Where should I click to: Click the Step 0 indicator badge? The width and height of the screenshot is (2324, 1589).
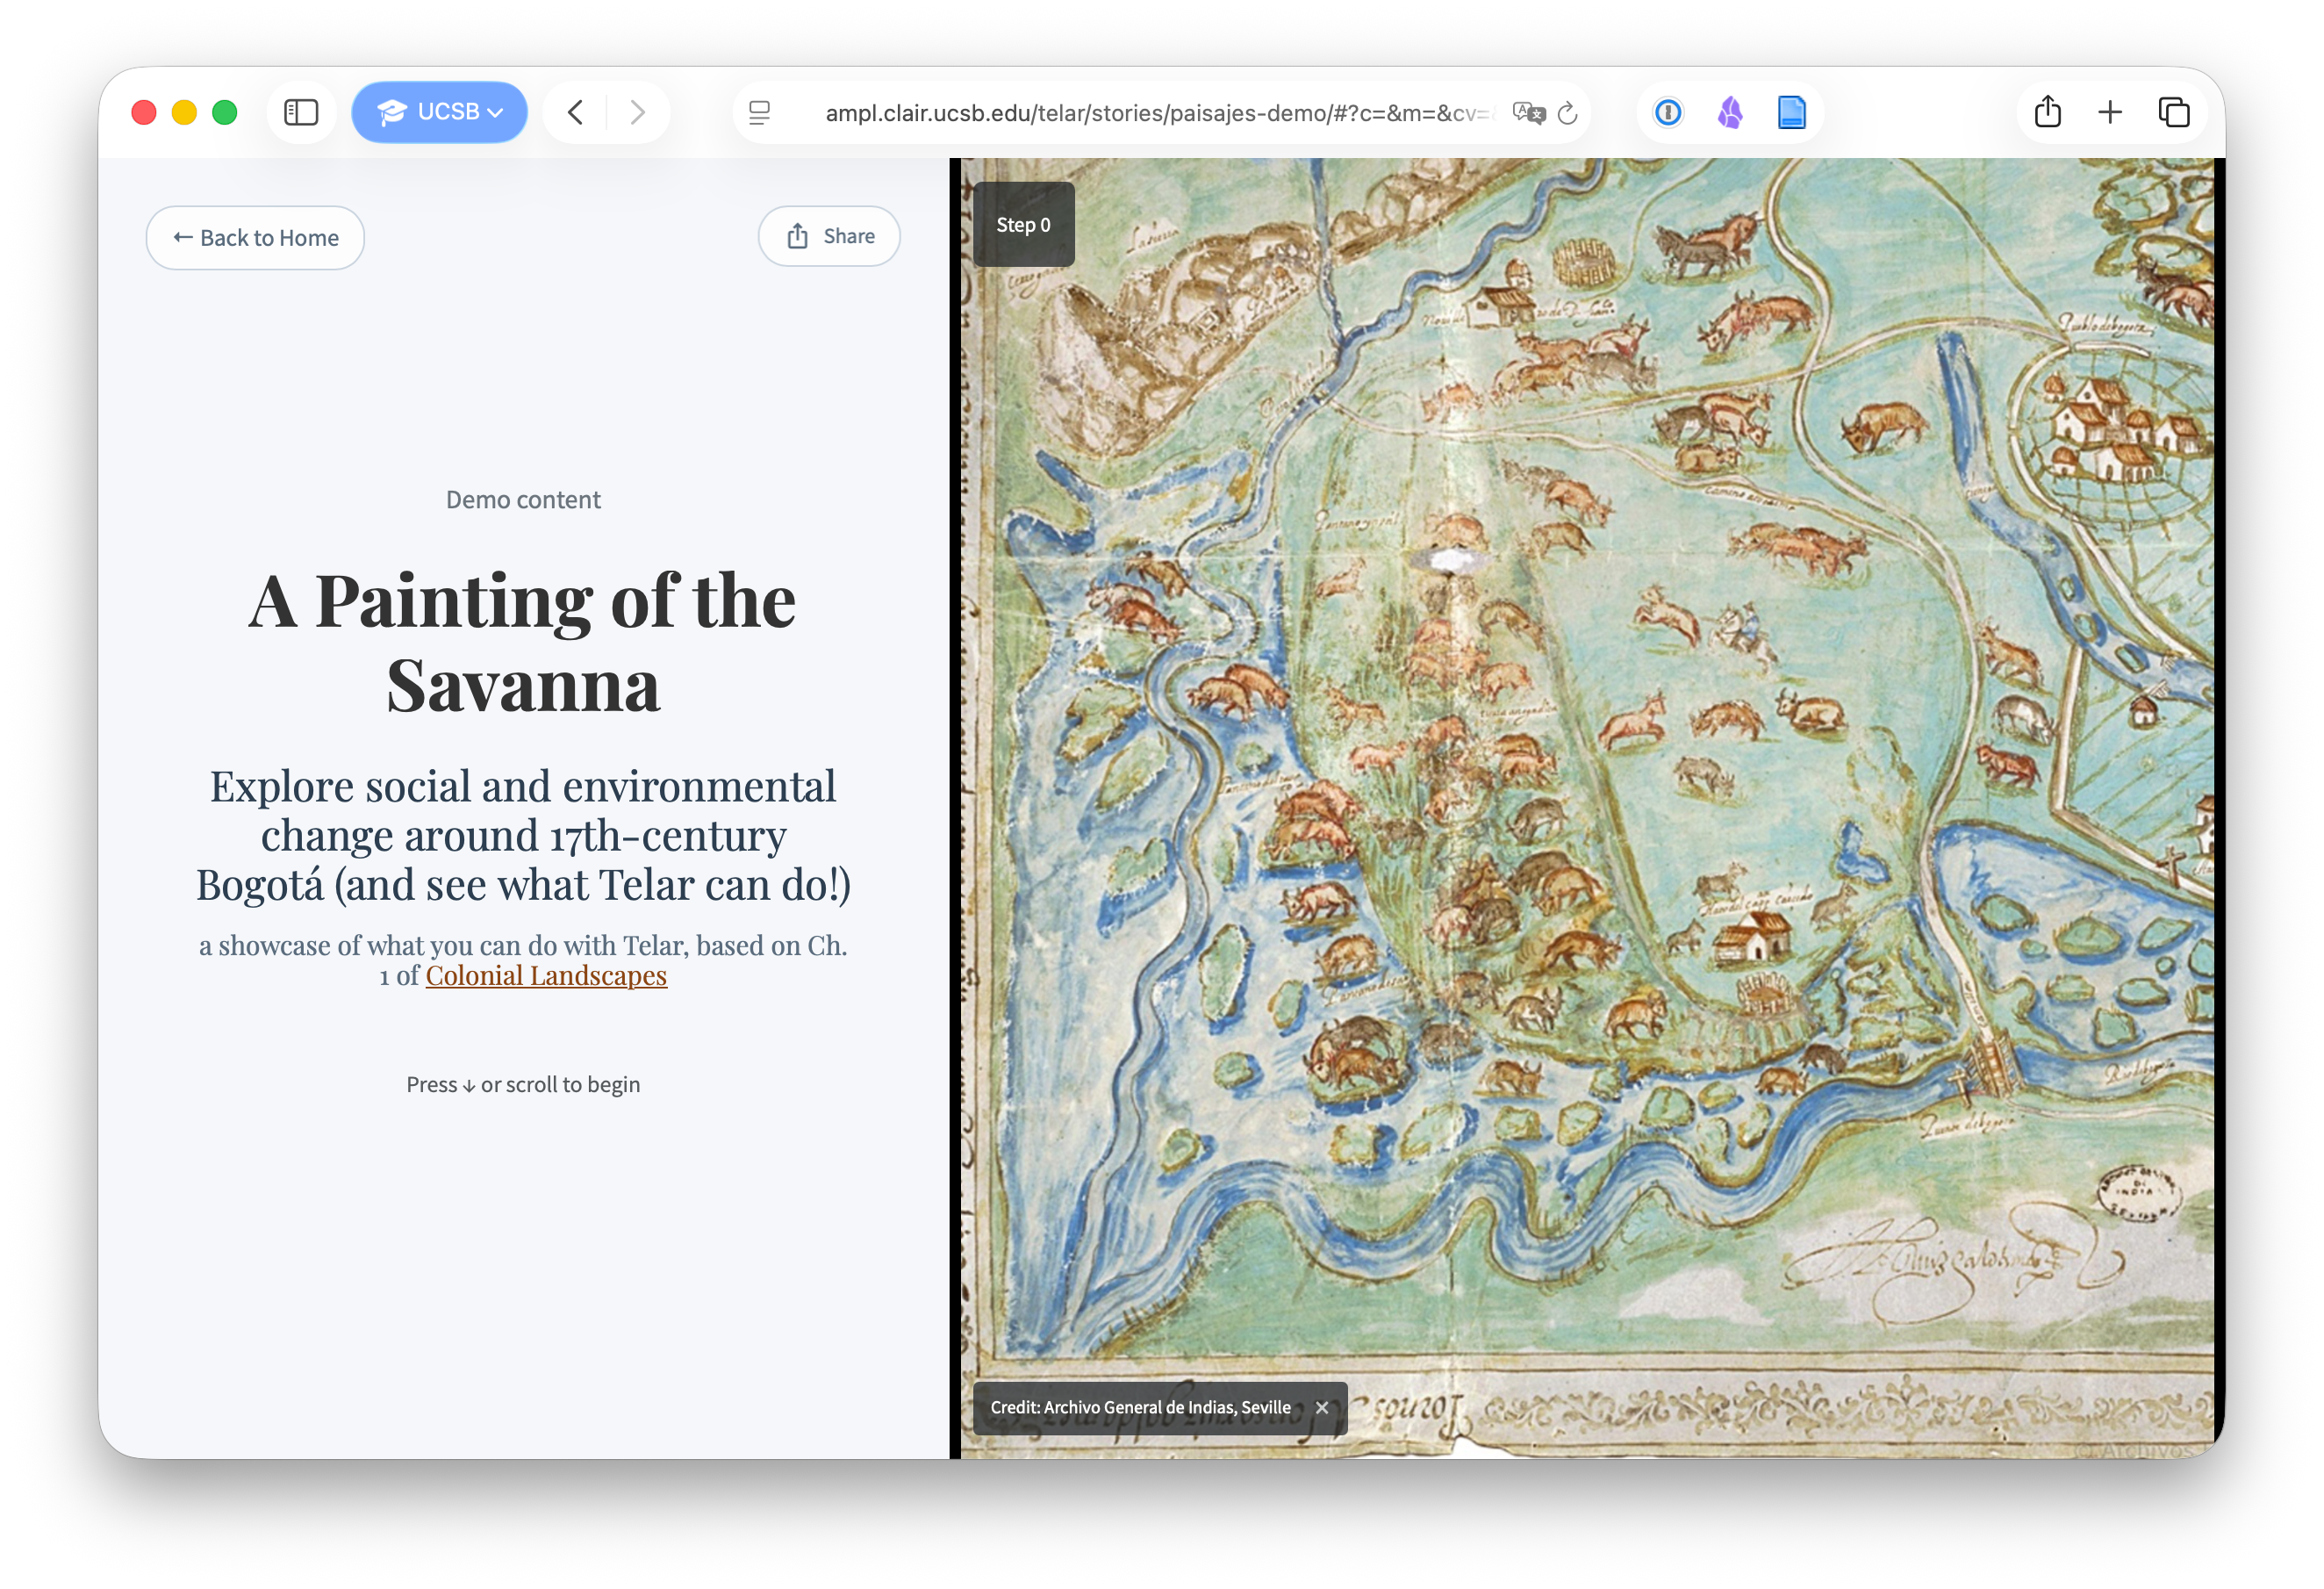pyautogui.click(x=1023, y=225)
